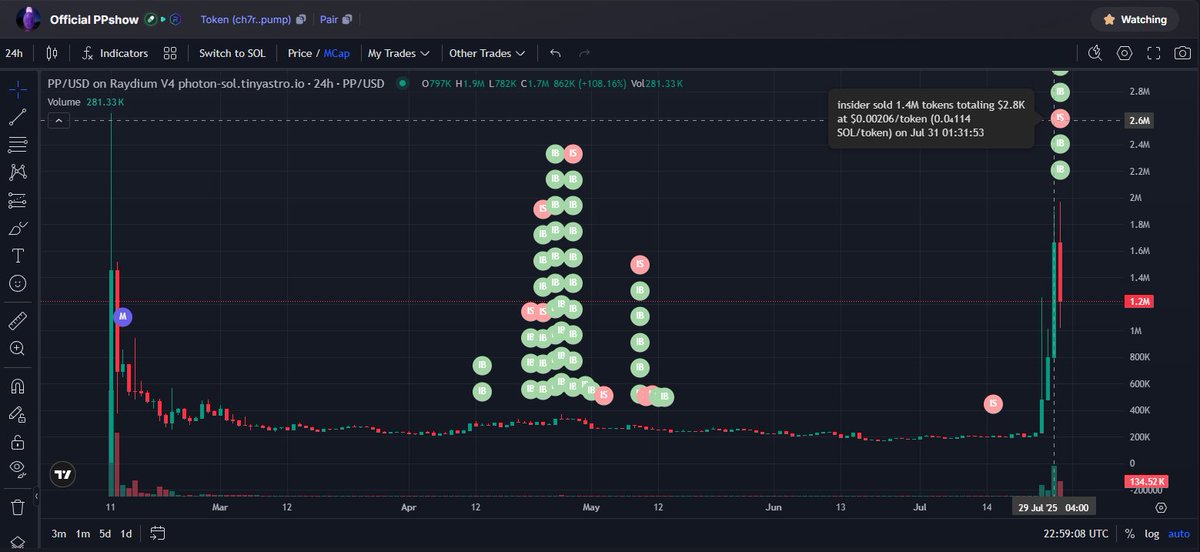Click the lone IS marker near July
Viewport: 1200px width, 552px height.
coord(993,403)
